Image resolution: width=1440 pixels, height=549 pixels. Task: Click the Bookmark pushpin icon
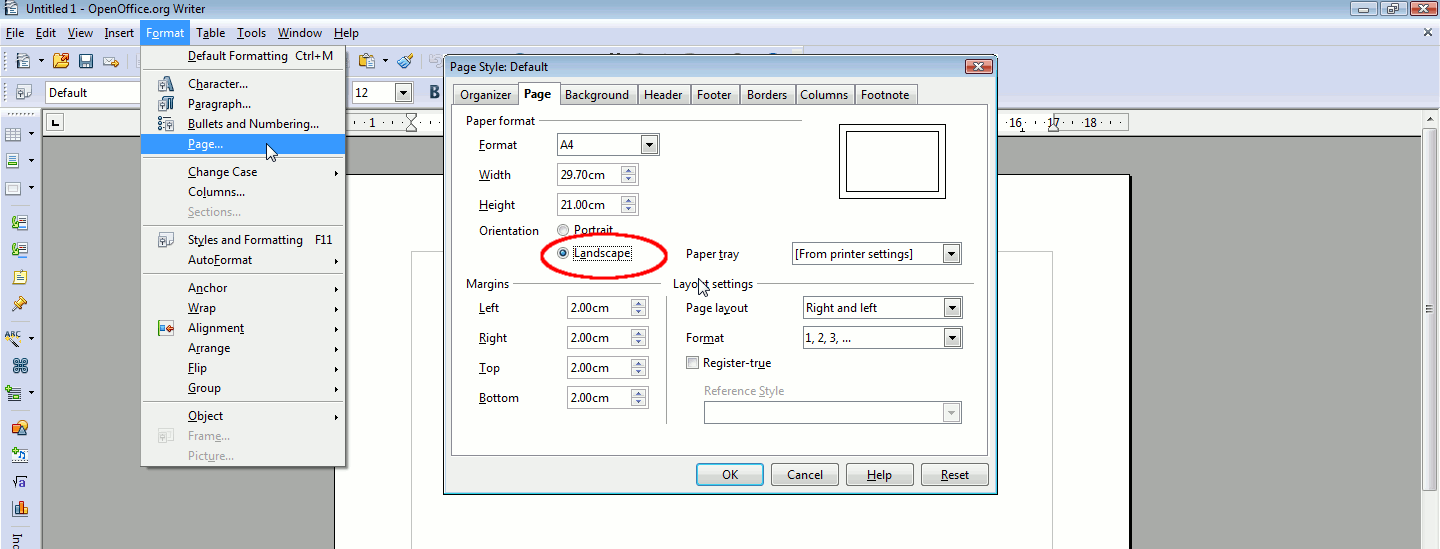19,304
